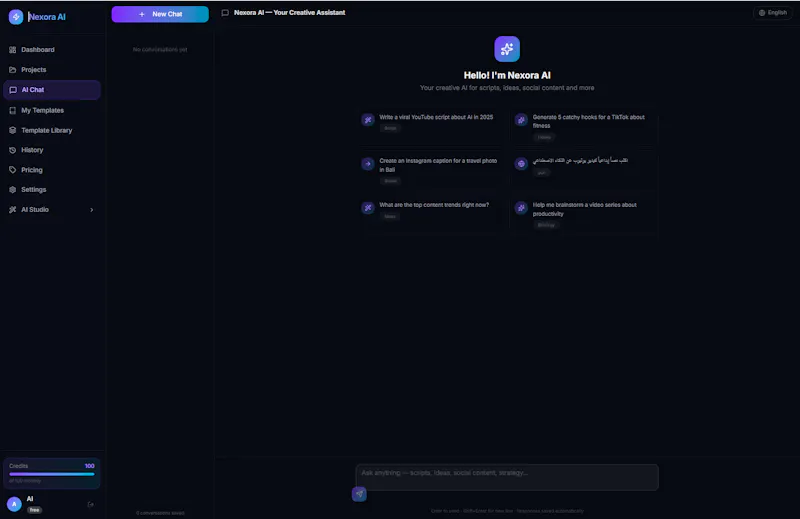Click 'No conversations yet' text
The width and height of the screenshot is (800, 519).
[160, 50]
